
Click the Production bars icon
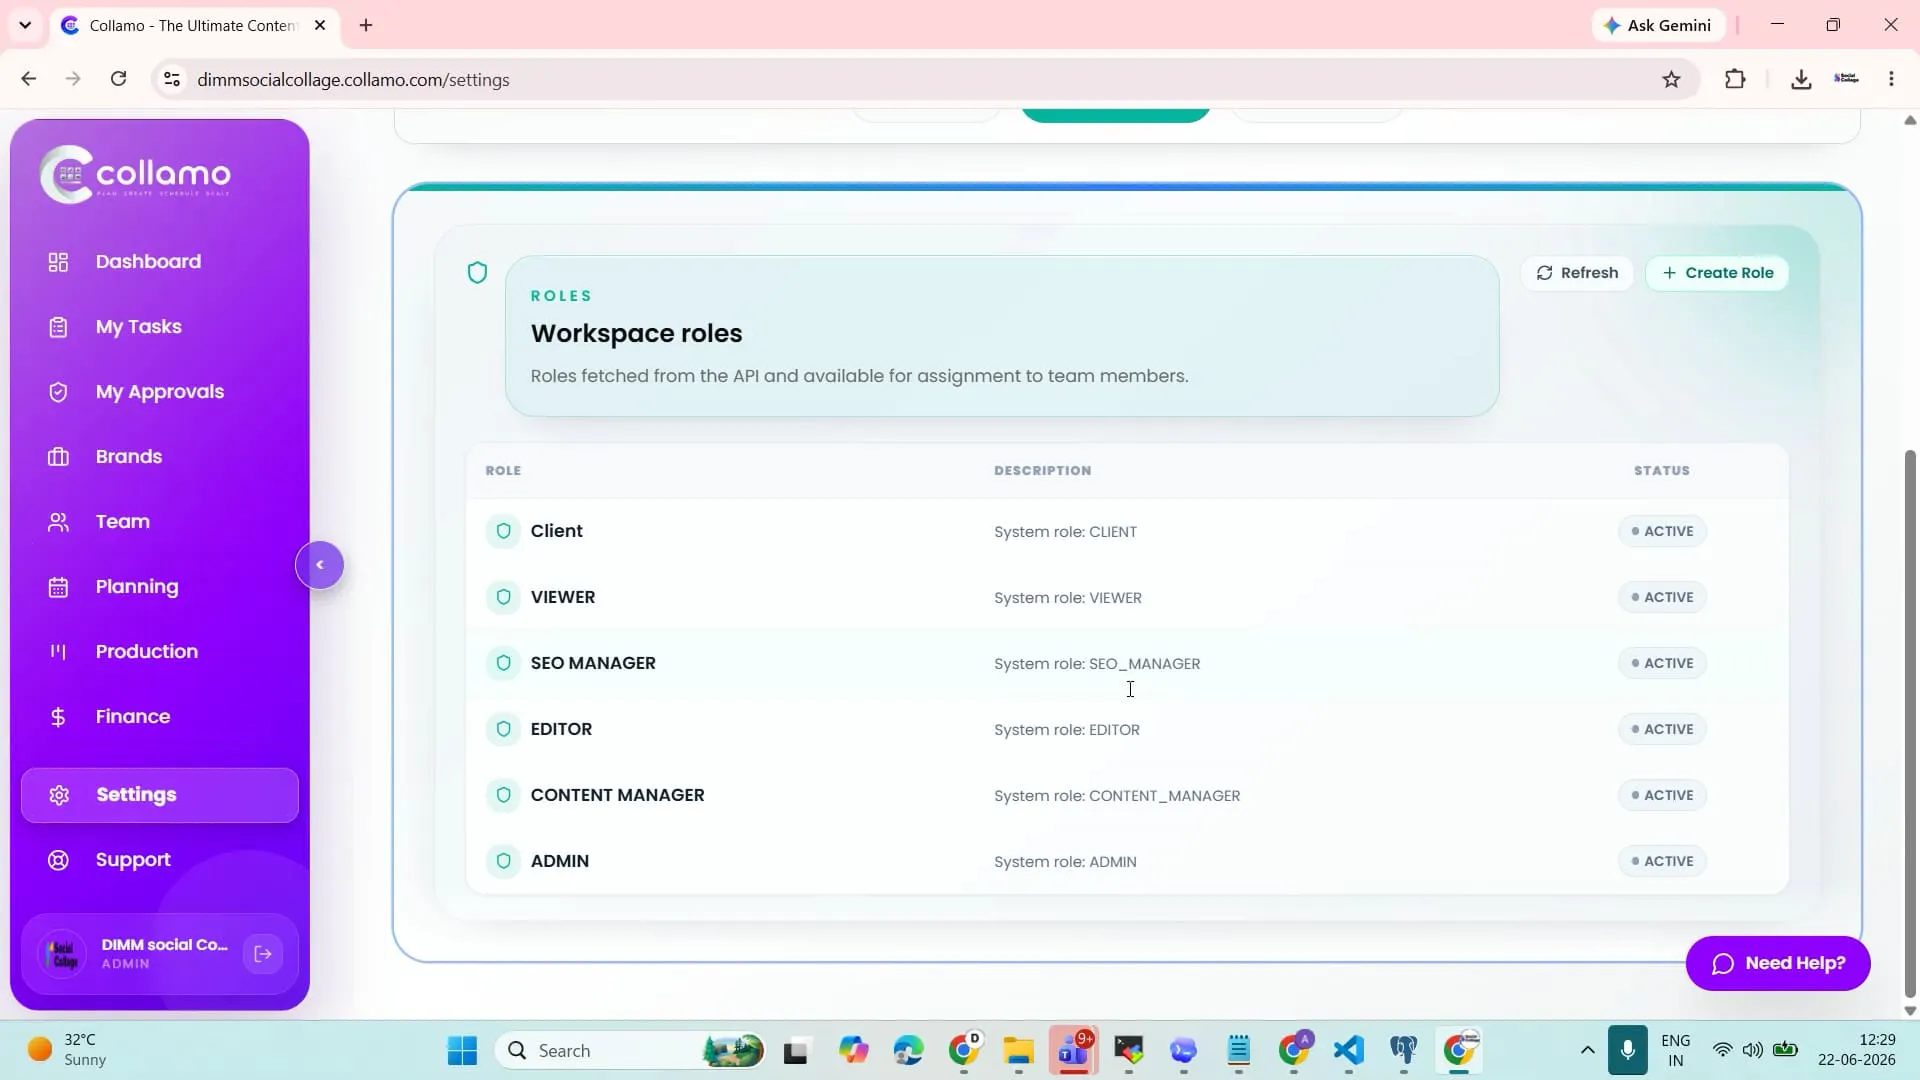click(x=58, y=652)
